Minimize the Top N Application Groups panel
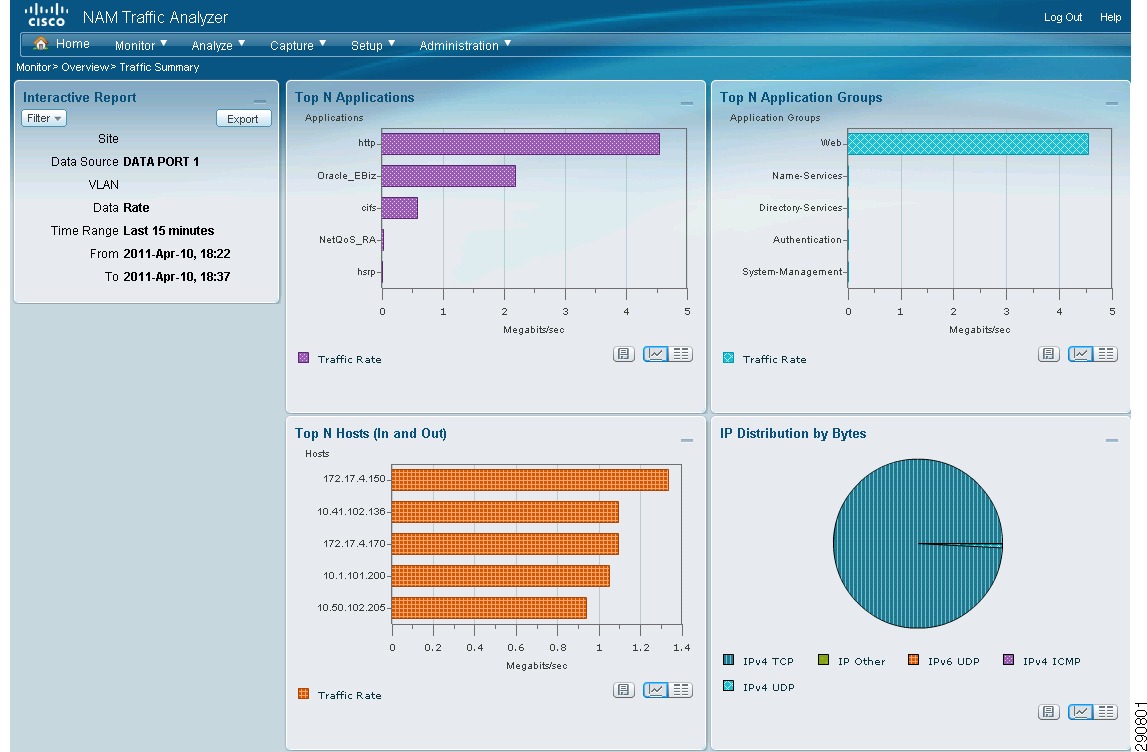The image size is (1147, 752). (x=1111, y=104)
